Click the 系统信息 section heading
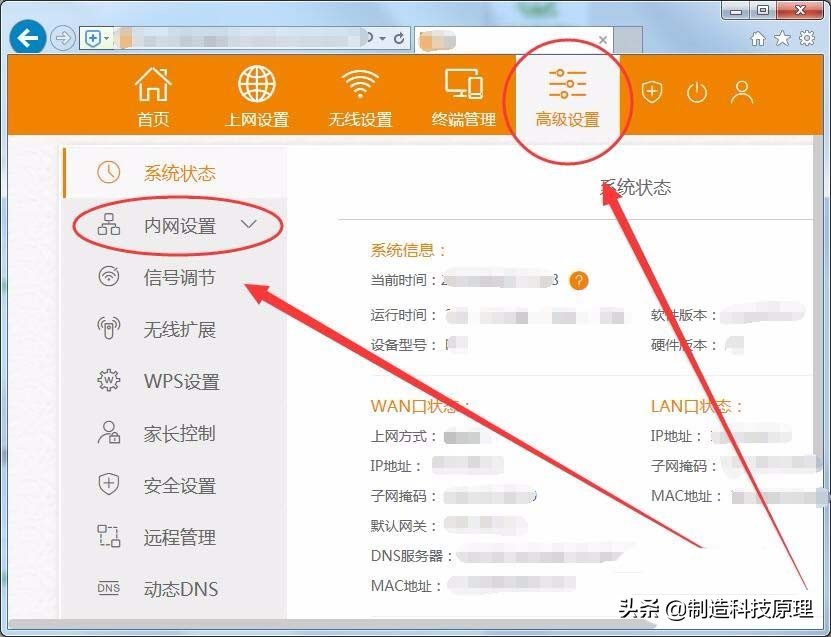Screen dimensions: 831x637 click(408, 250)
